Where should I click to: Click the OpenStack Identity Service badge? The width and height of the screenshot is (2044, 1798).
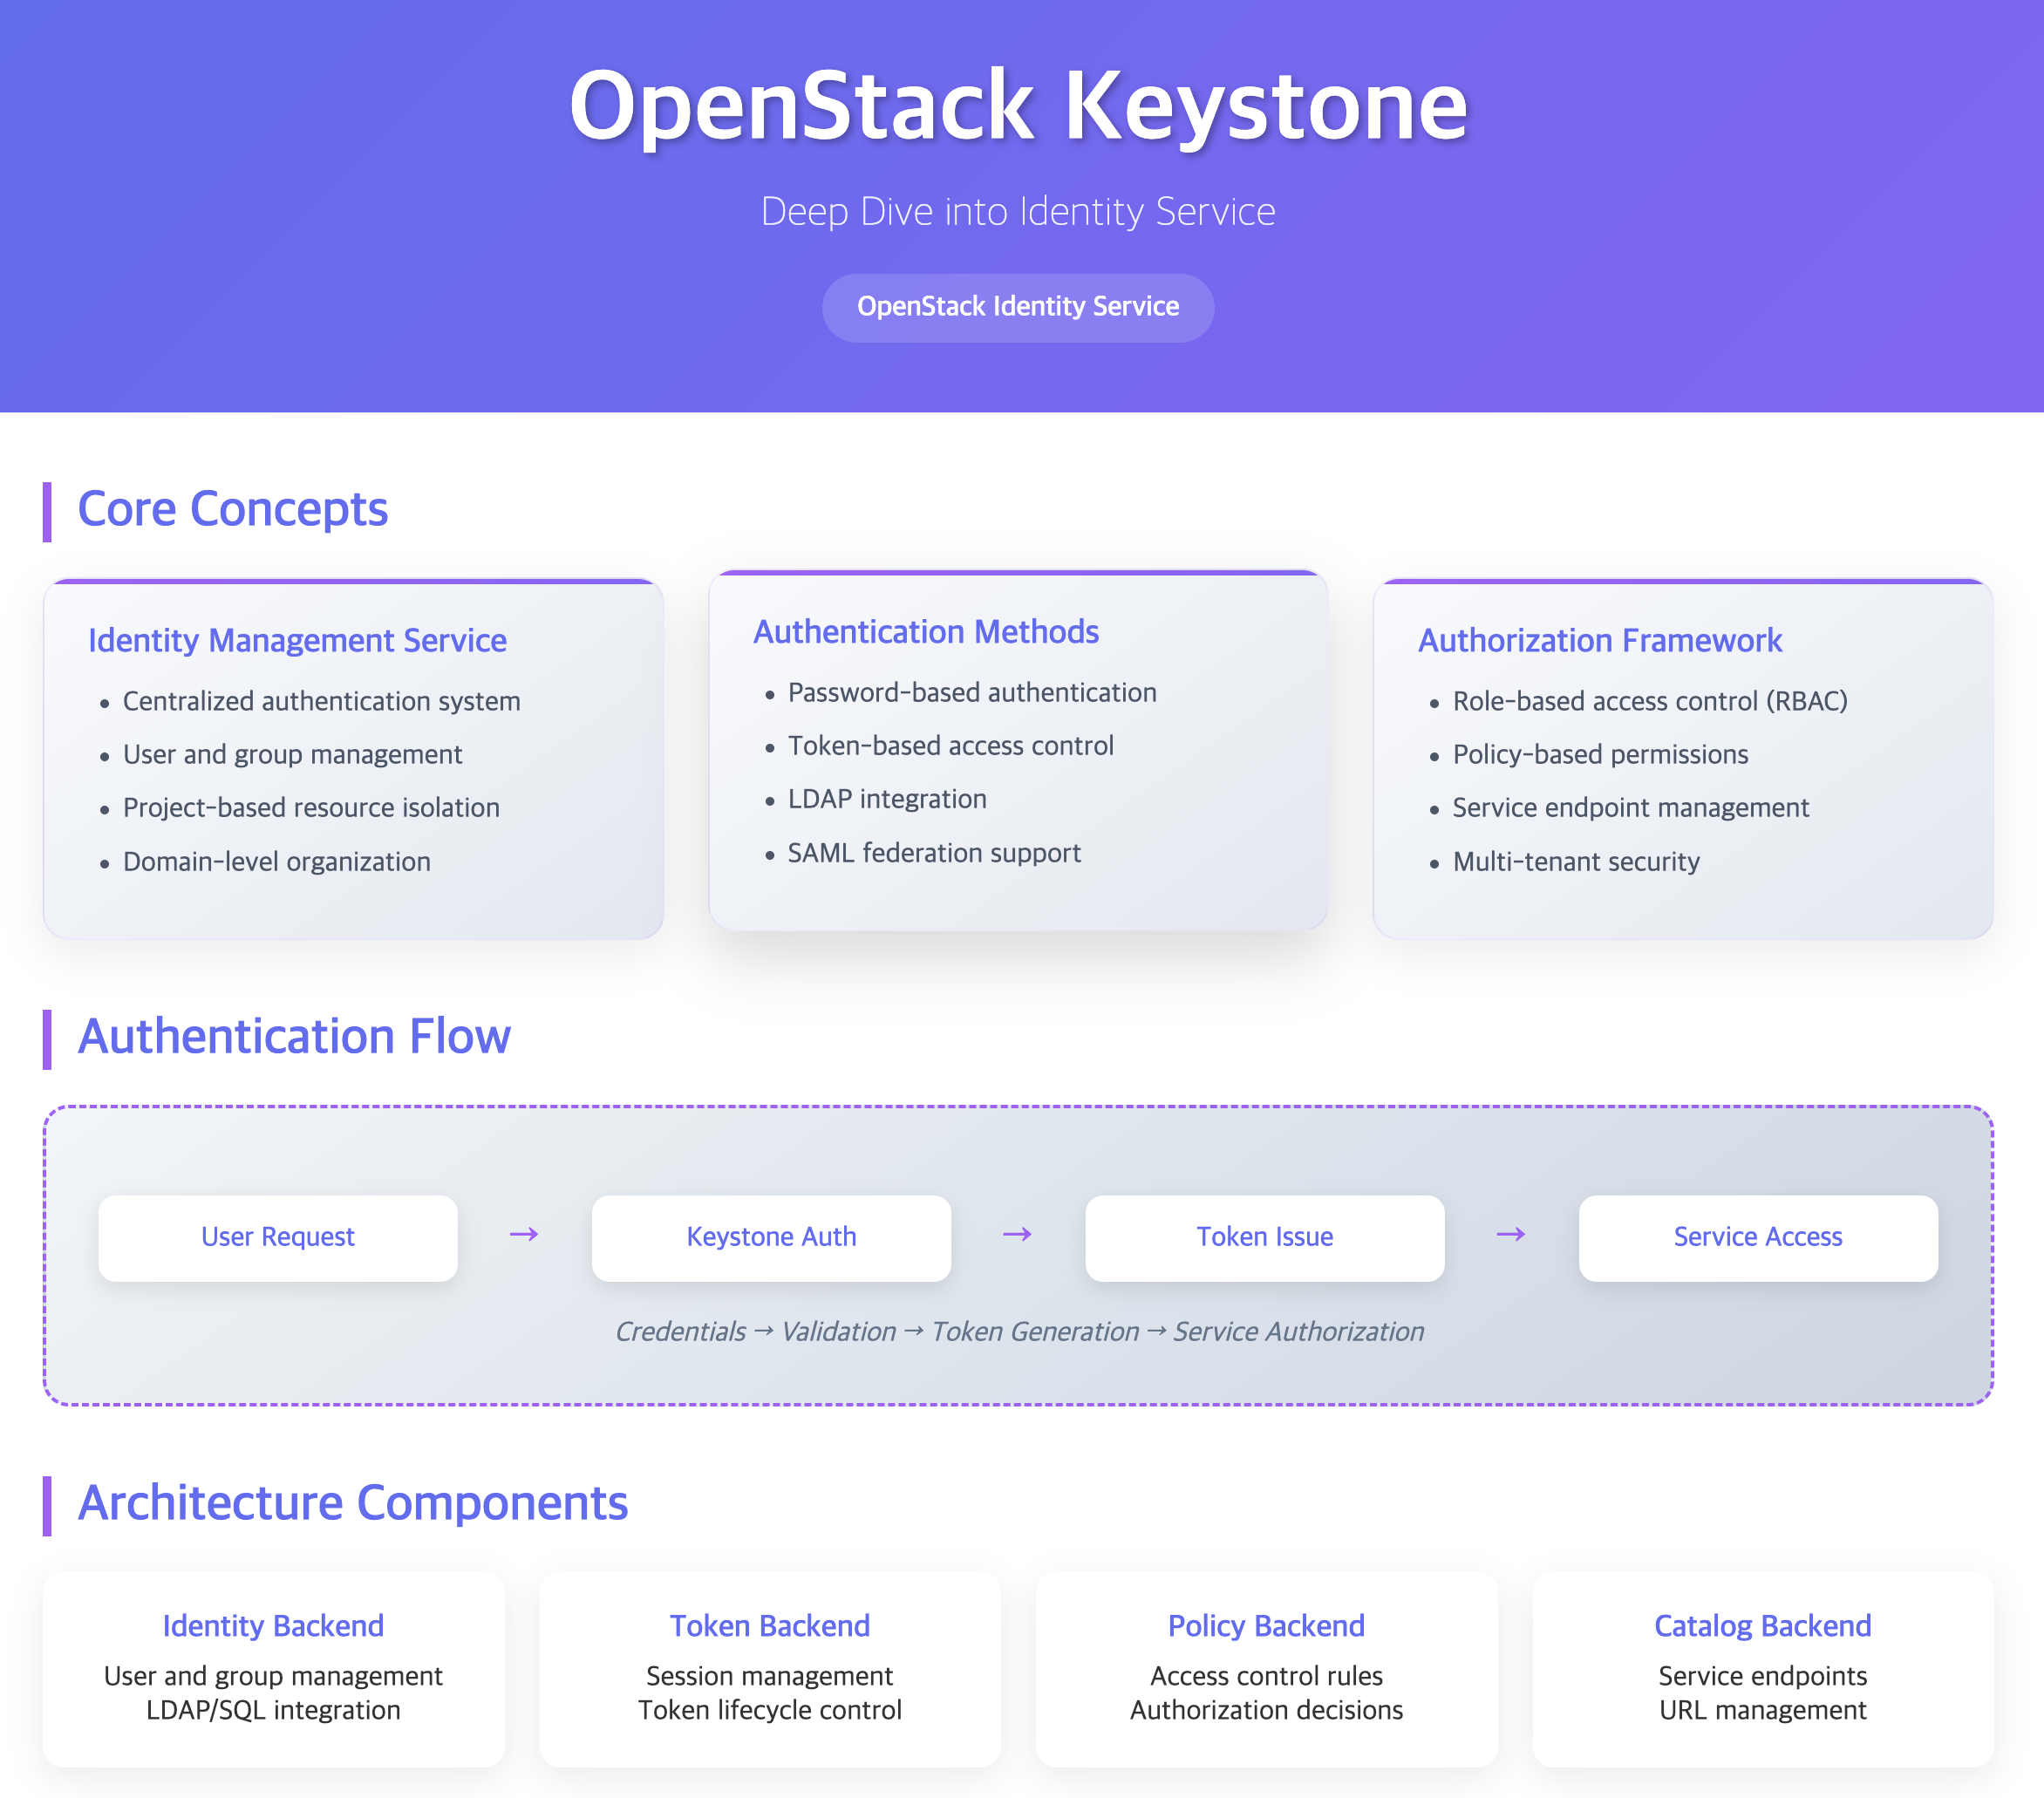pos(1017,307)
